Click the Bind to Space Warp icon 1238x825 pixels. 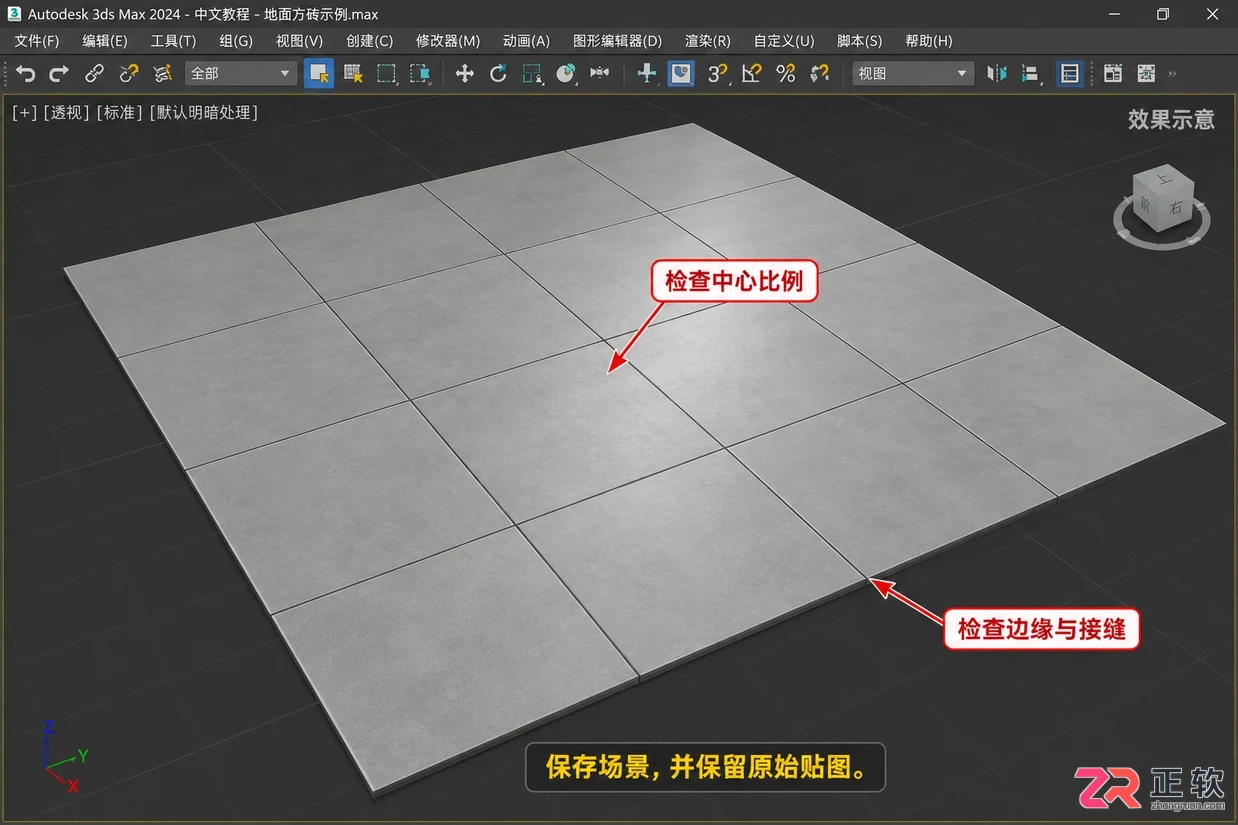tap(162, 73)
